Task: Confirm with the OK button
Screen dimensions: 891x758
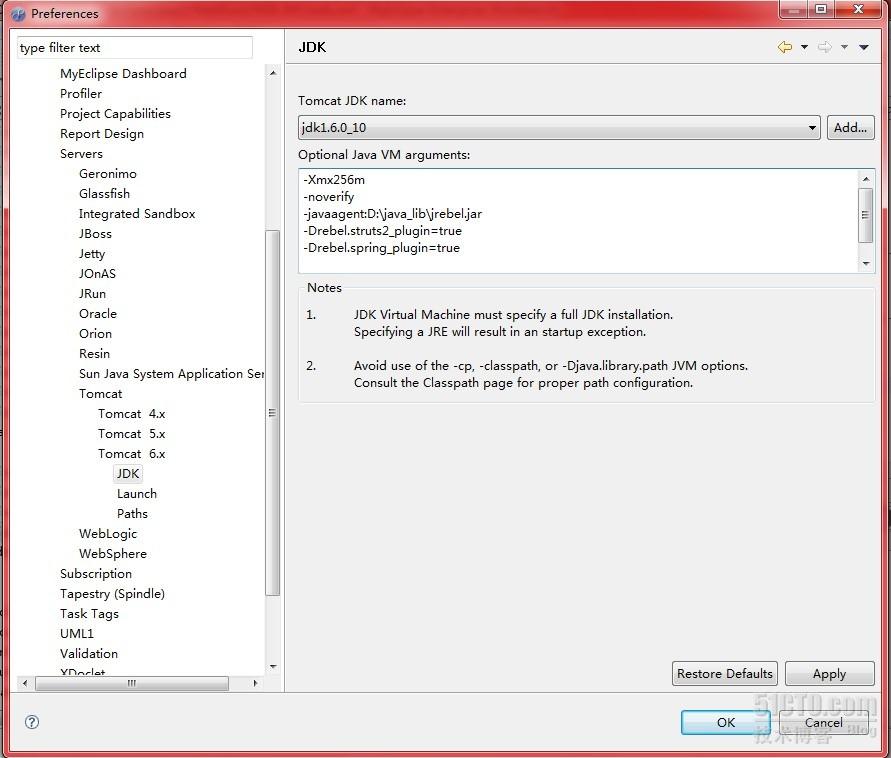Action: (726, 722)
